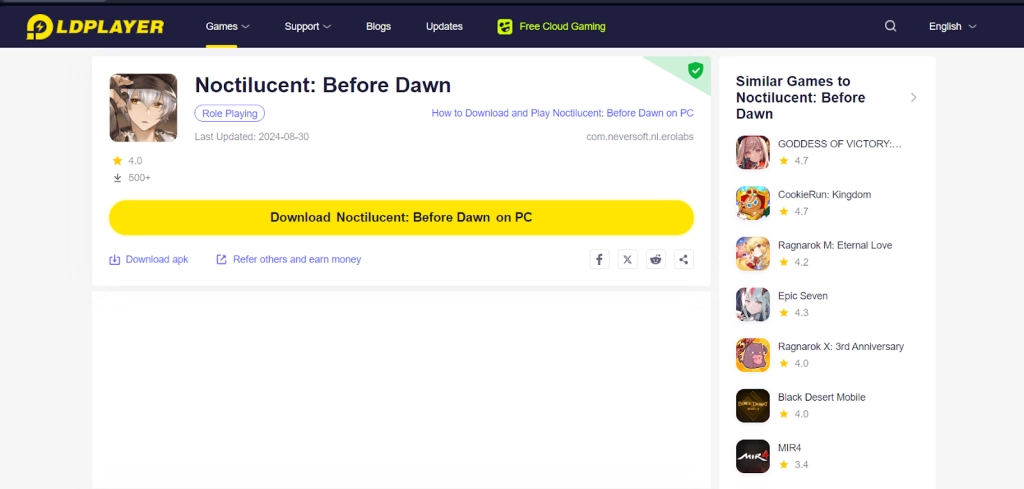
Task: Open the LDPlayer logo home link
Action: [x=95, y=27]
